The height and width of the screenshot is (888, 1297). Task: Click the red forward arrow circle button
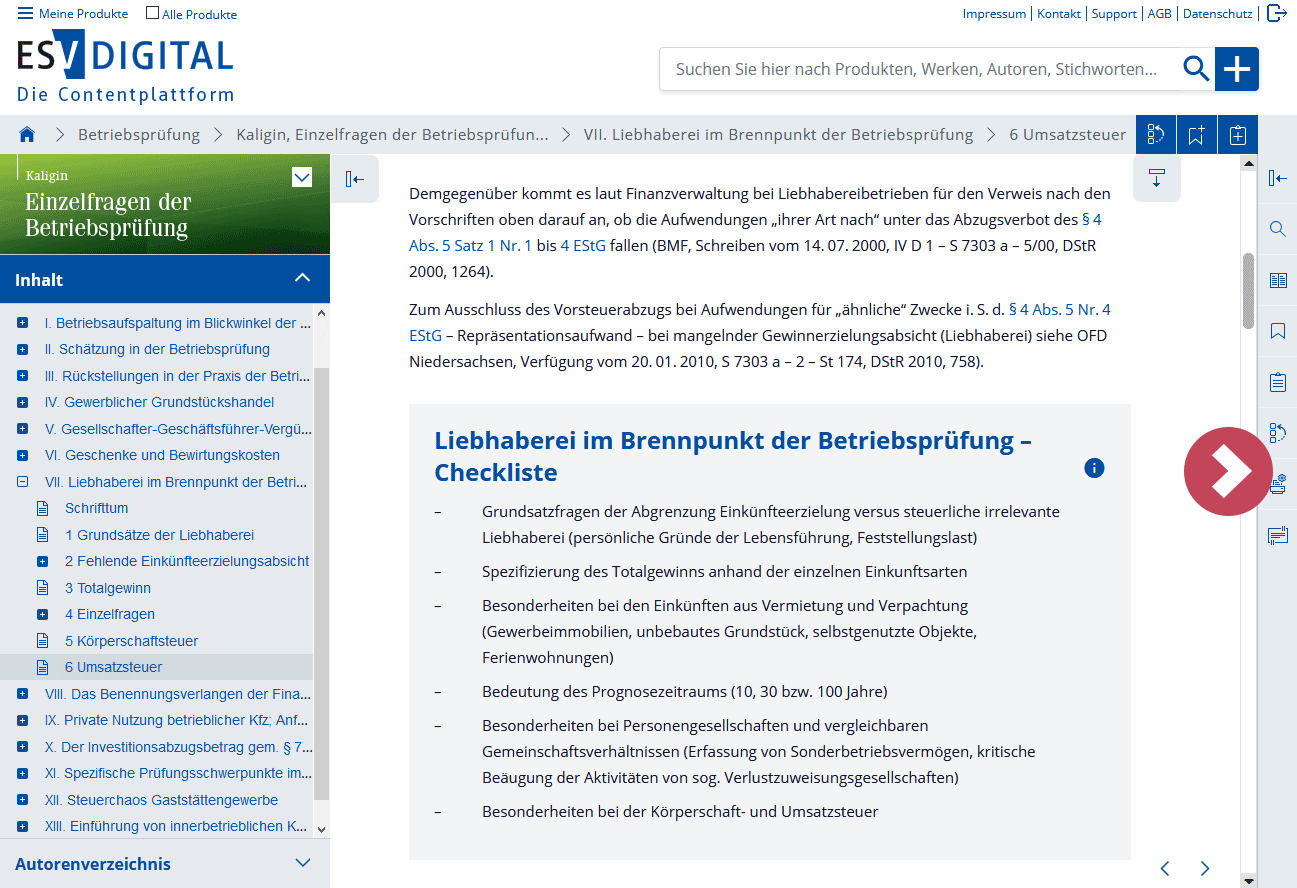tap(1228, 471)
